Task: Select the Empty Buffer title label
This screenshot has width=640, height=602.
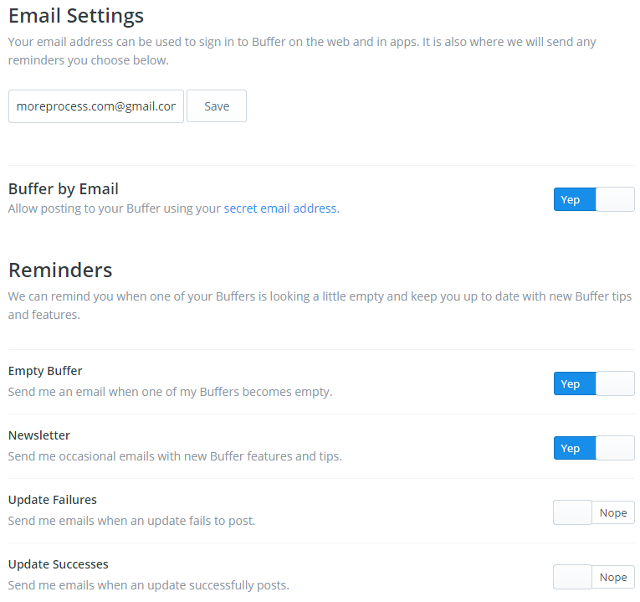Action: [x=45, y=371]
